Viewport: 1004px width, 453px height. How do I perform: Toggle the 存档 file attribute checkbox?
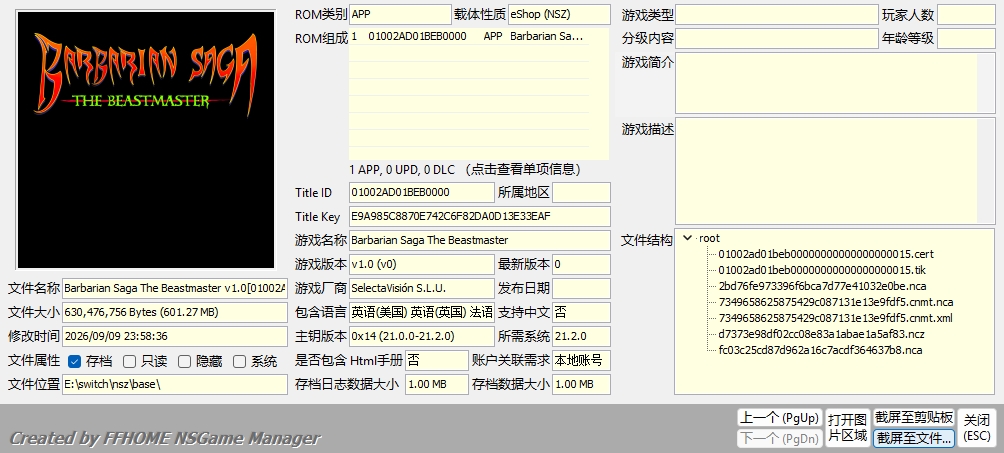(x=74, y=361)
